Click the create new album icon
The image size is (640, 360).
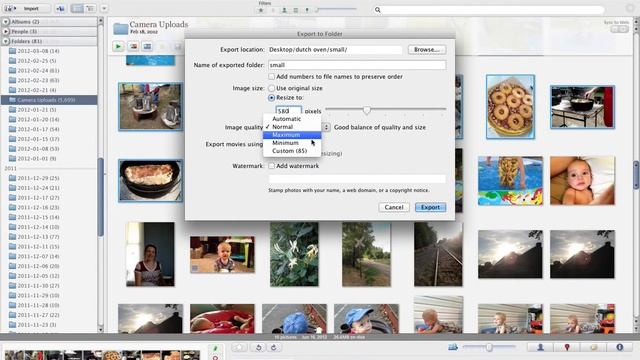click(x=60, y=8)
